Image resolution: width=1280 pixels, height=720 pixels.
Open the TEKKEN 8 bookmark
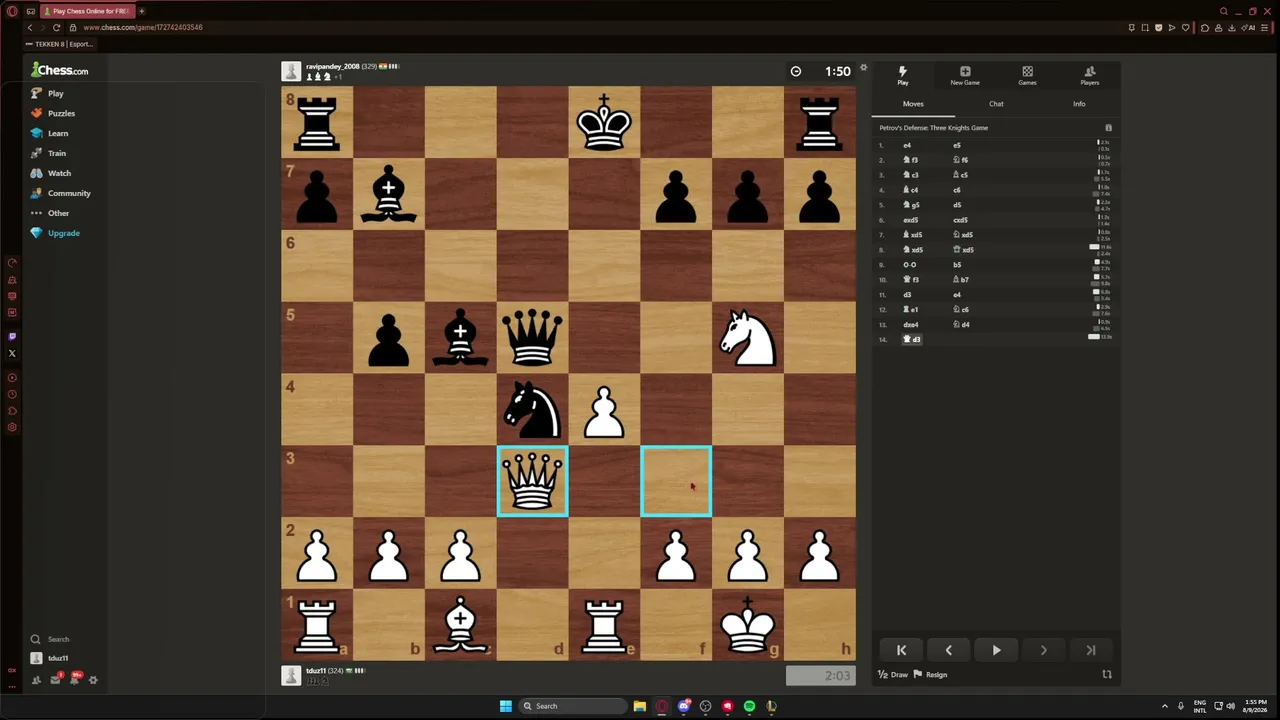(60, 44)
